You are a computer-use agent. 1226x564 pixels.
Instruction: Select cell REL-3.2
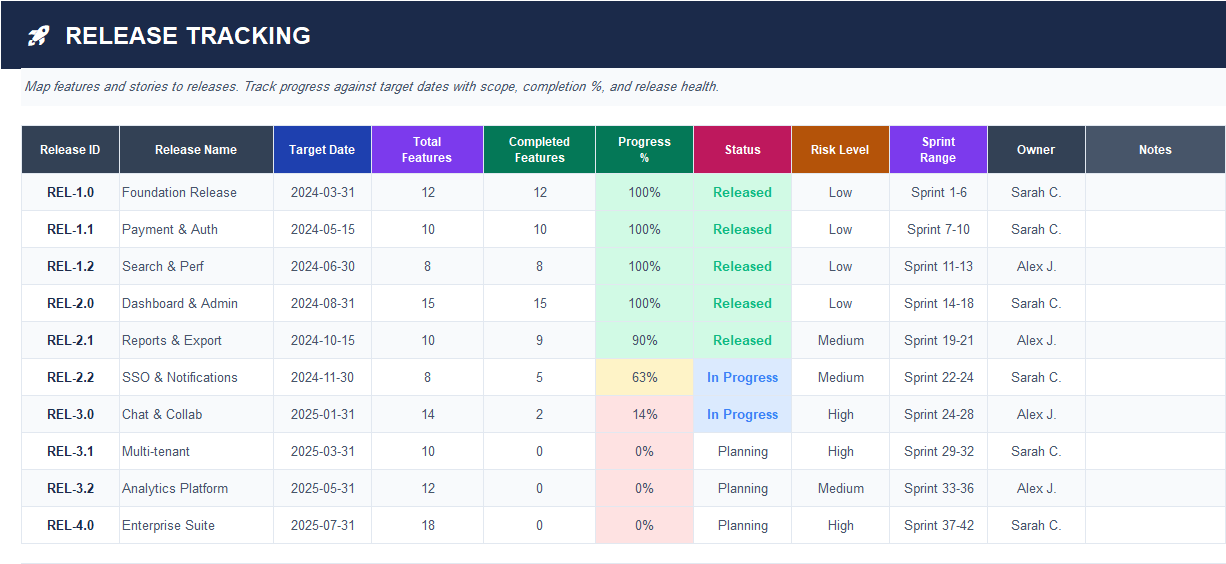70,488
